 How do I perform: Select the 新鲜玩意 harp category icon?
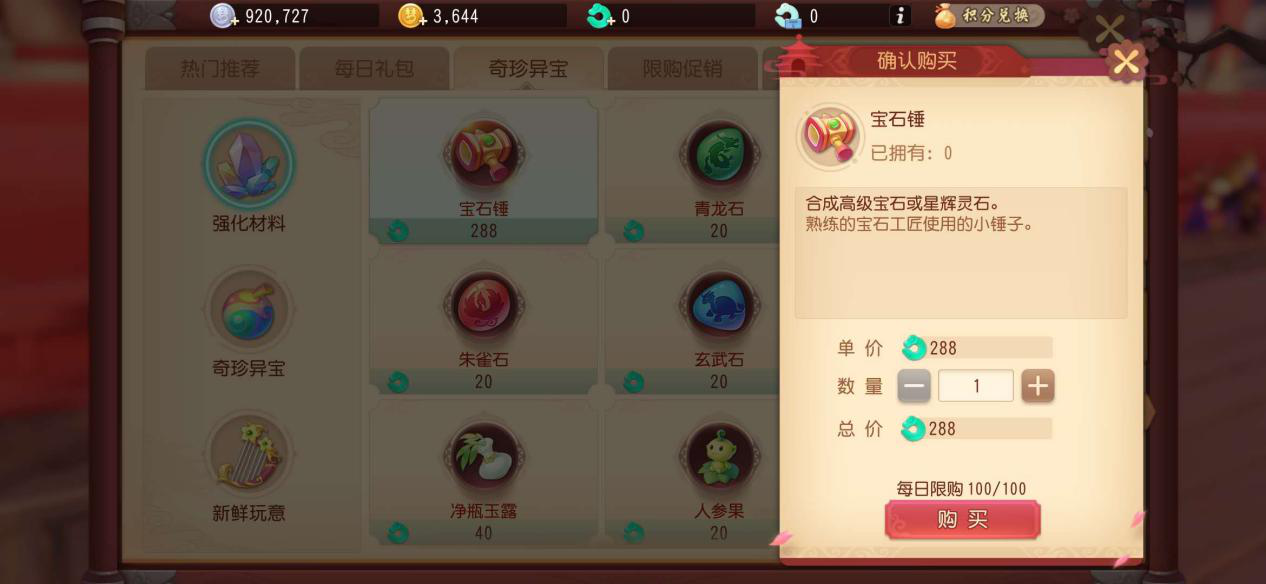click(x=249, y=454)
